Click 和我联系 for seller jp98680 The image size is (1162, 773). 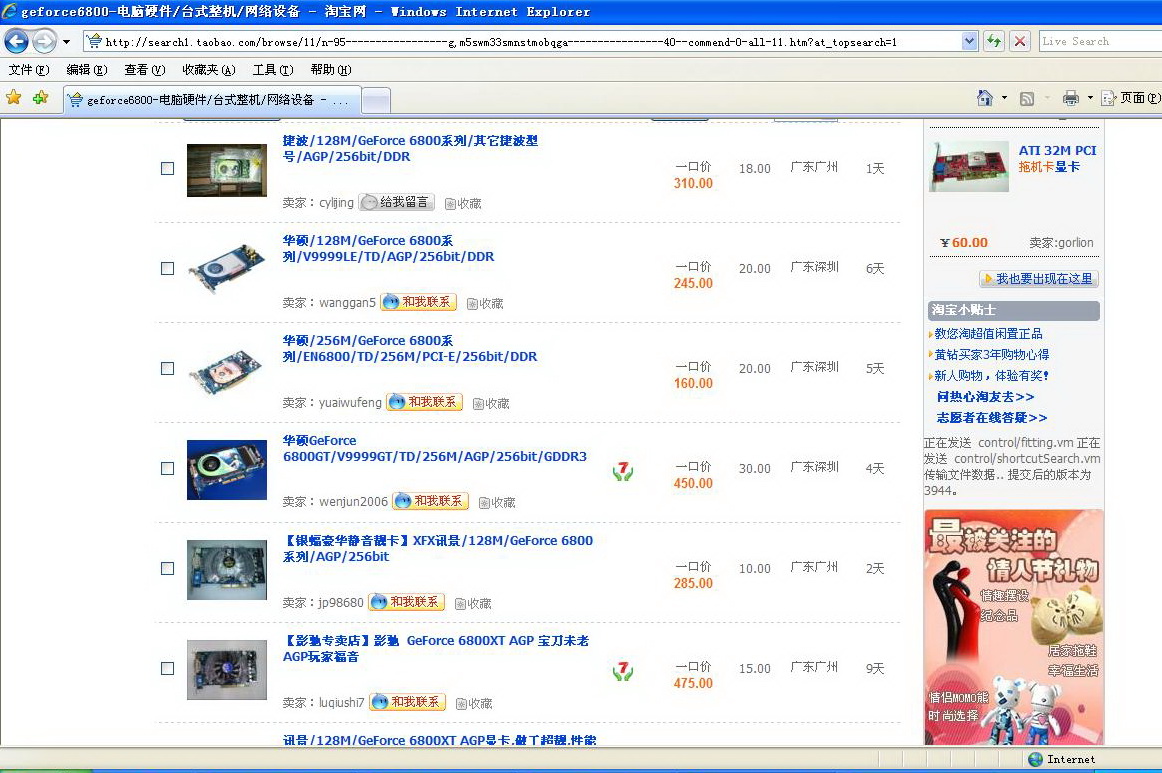(x=407, y=603)
